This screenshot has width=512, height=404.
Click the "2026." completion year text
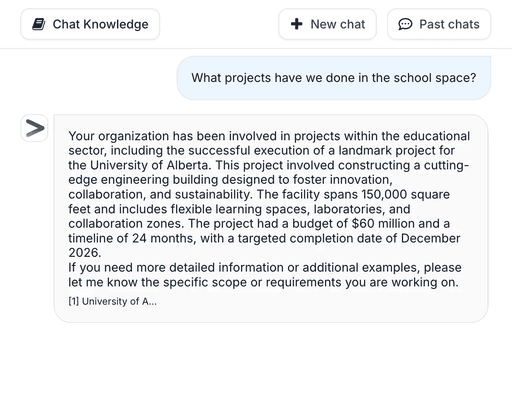coord(85,253)
